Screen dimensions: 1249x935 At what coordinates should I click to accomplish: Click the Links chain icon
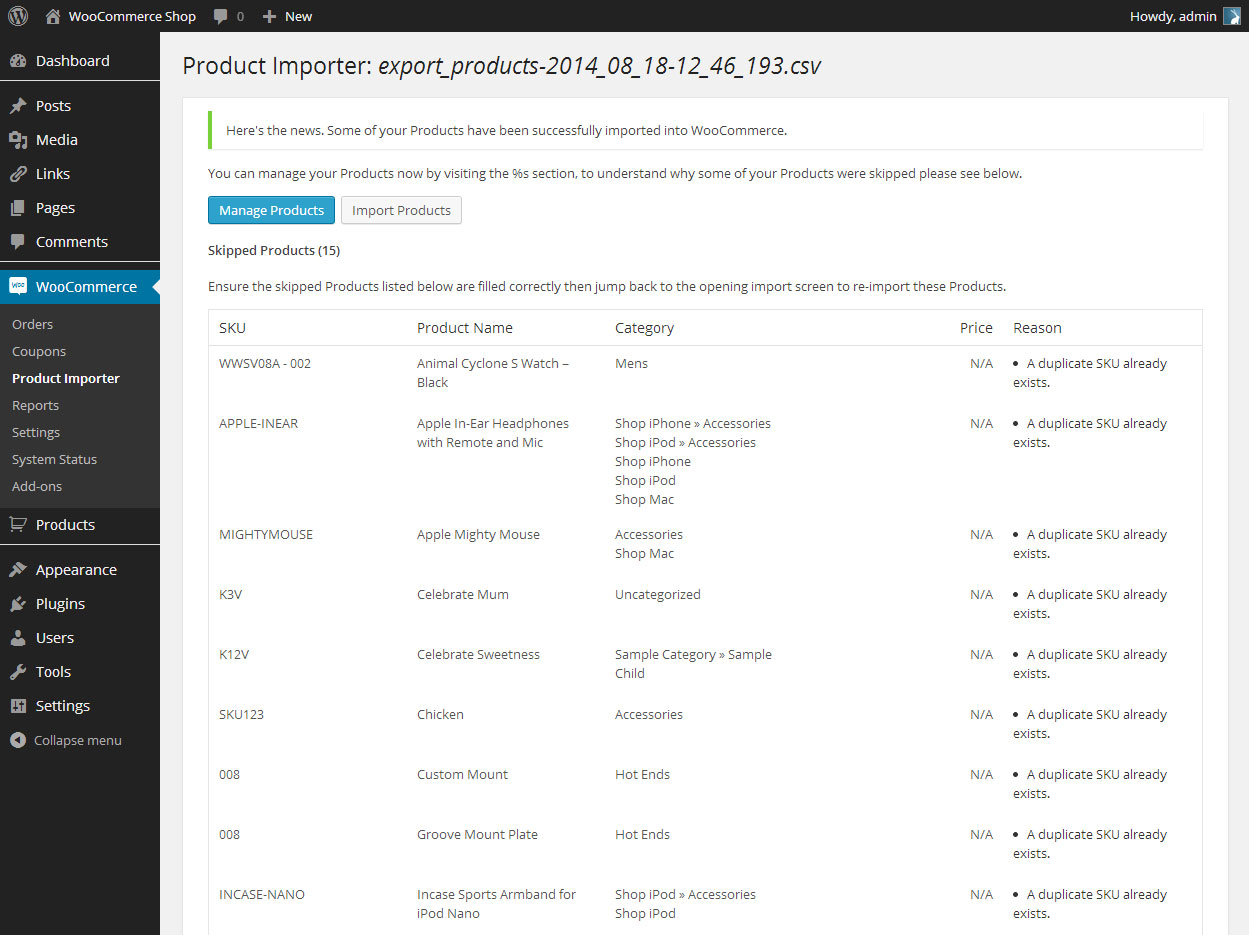18,174
